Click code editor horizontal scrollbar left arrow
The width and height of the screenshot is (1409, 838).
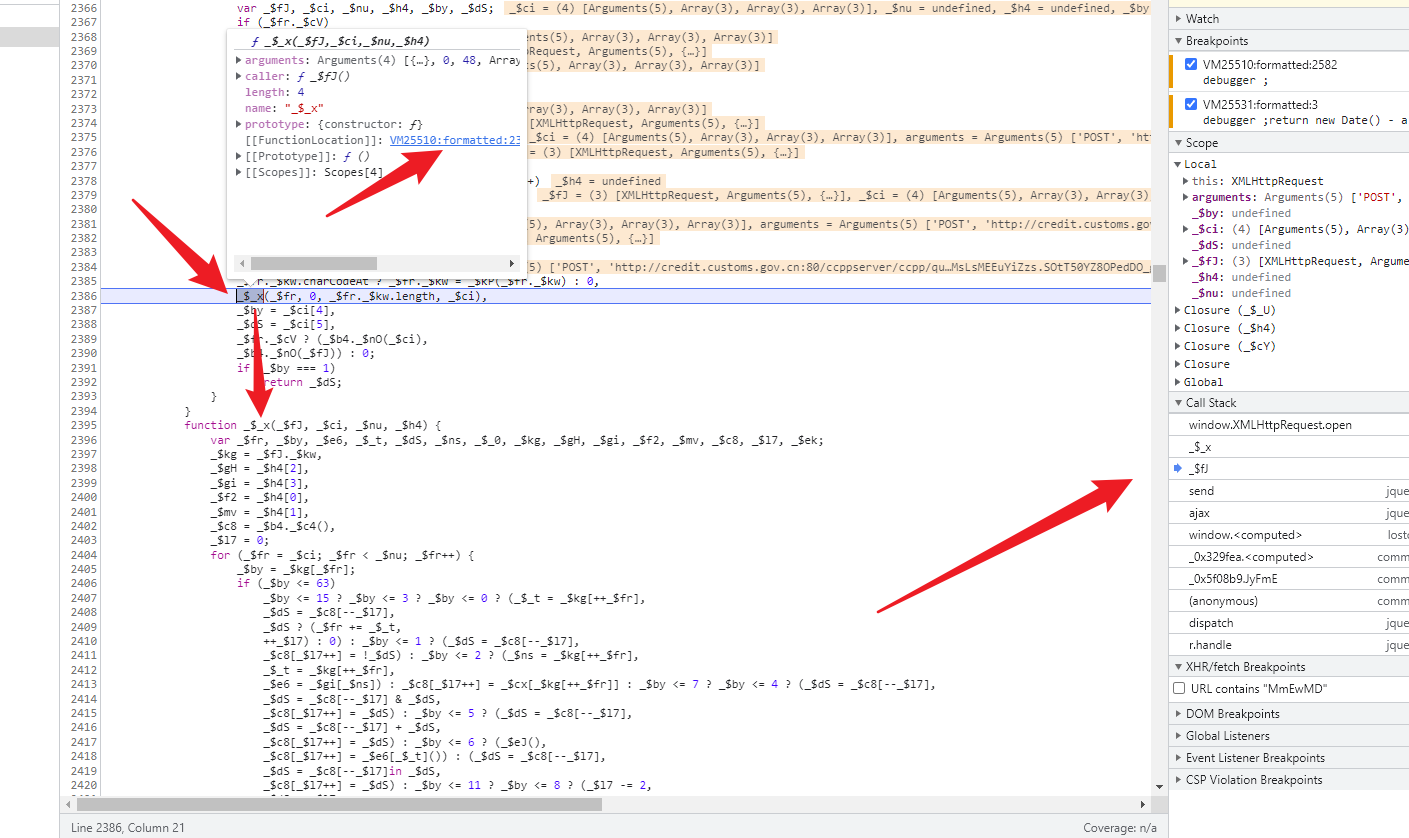(x=69, y=804)
